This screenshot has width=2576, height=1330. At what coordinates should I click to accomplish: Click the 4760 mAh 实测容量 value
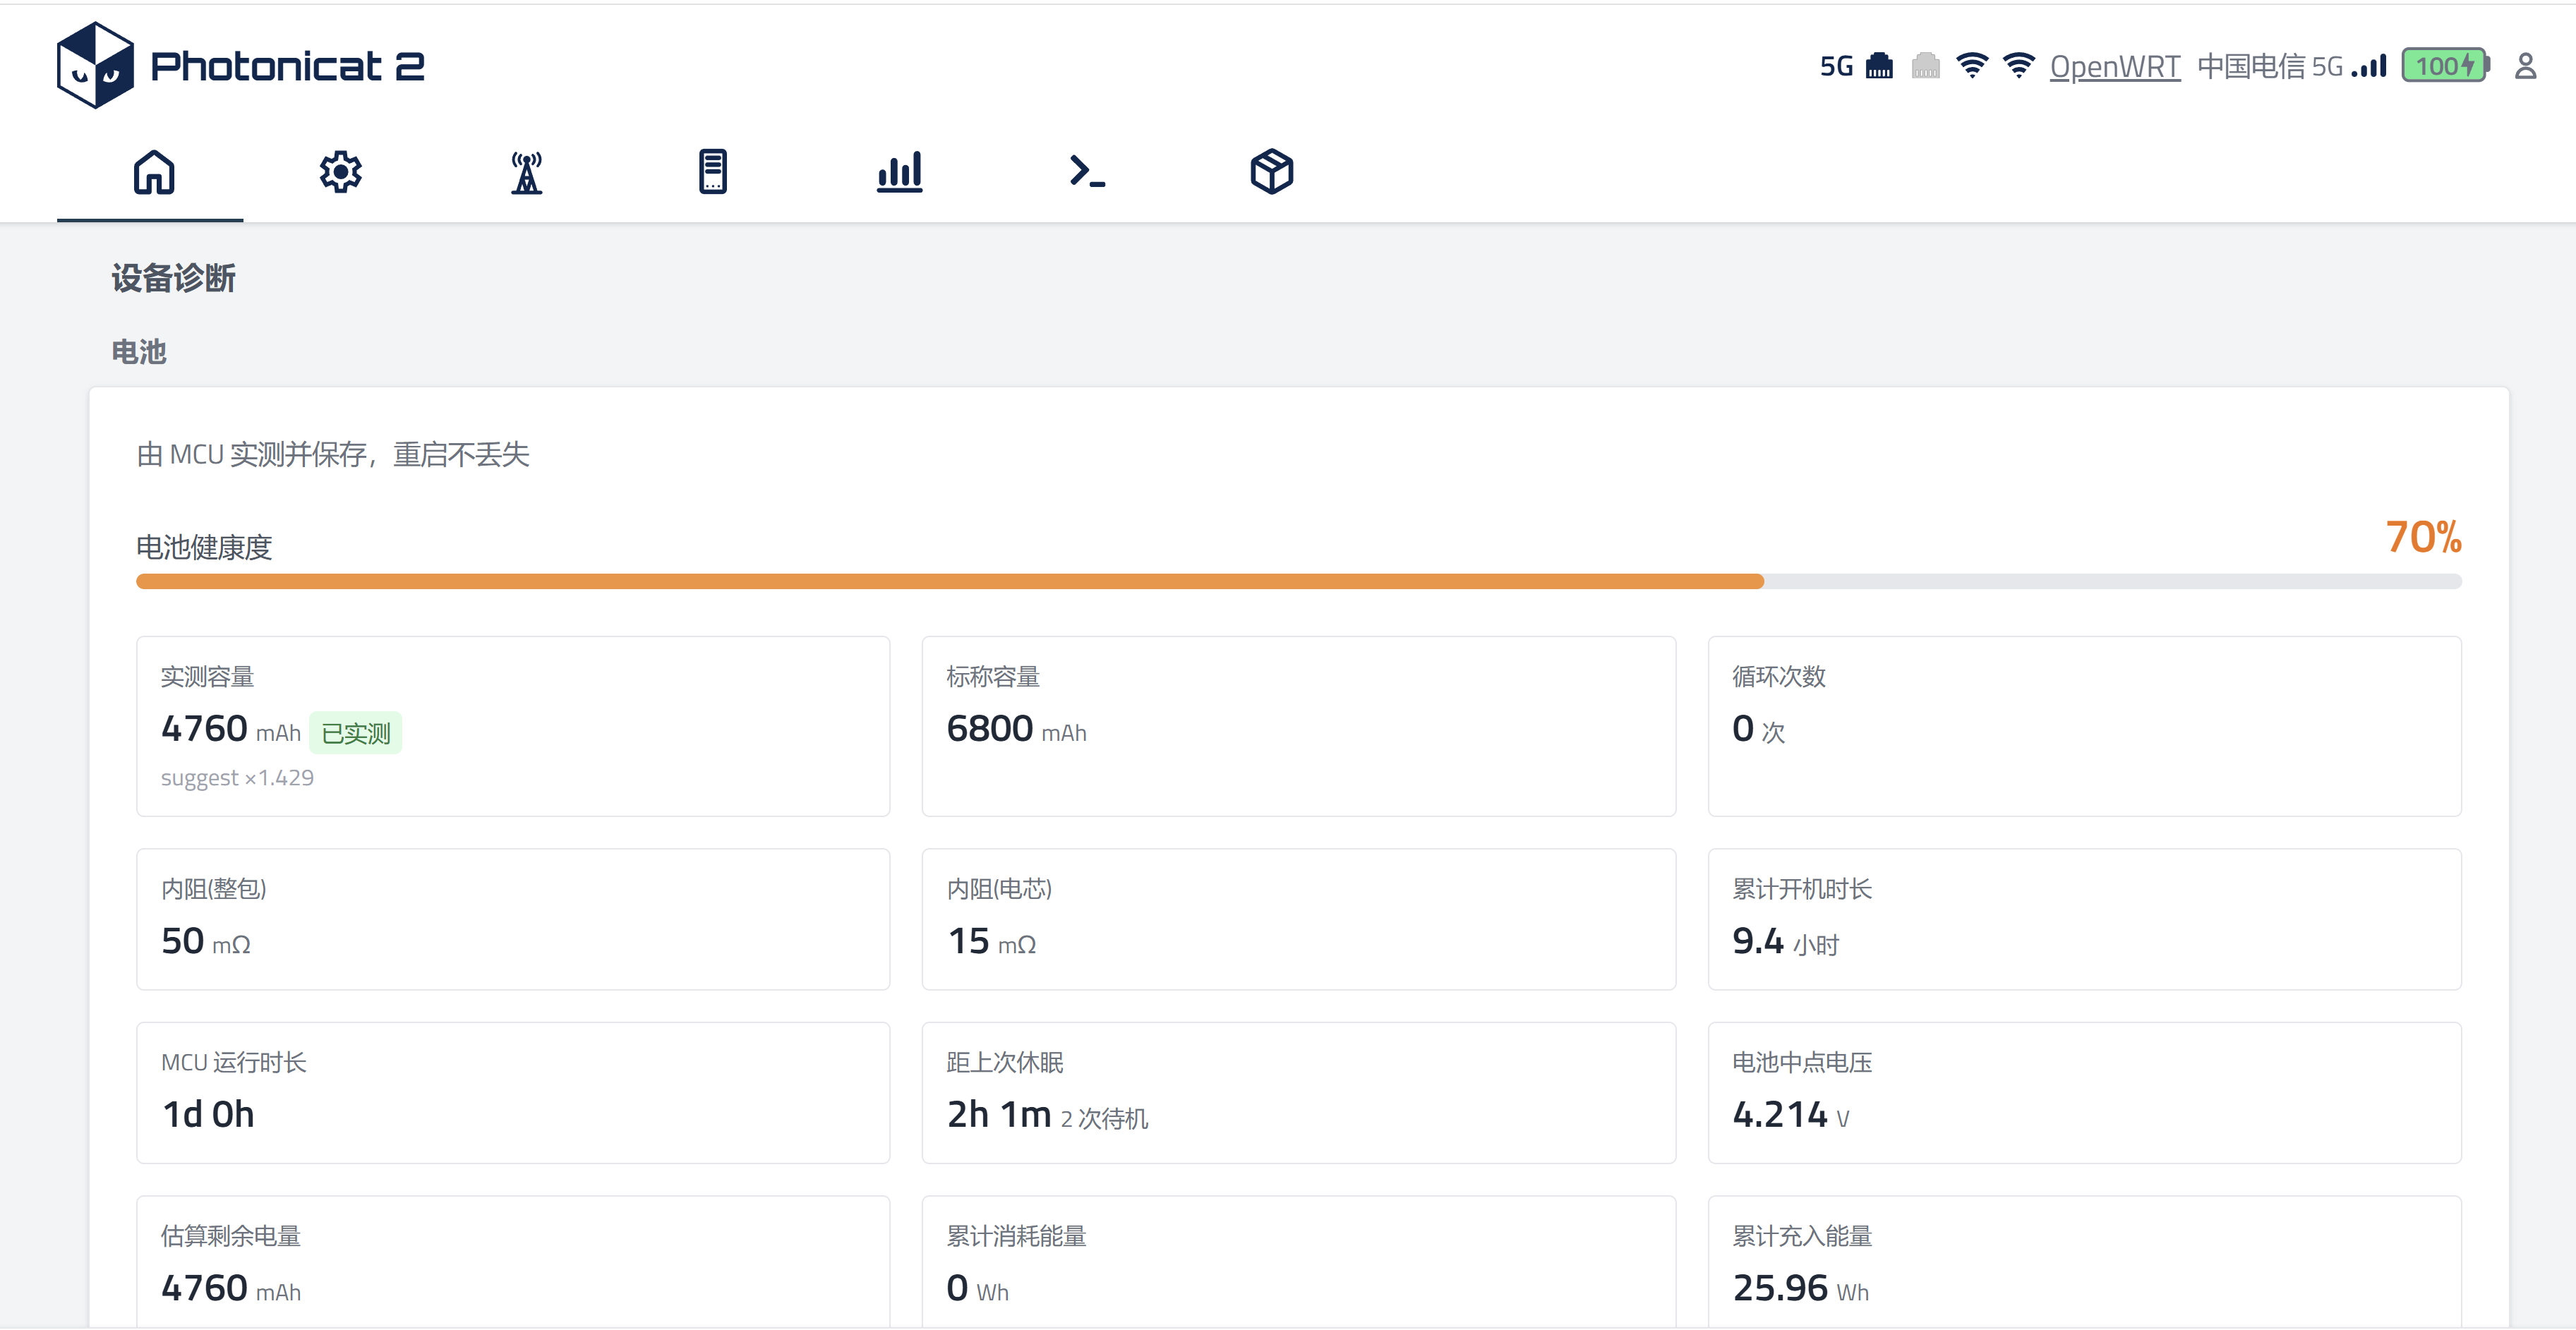coord(230,729)
